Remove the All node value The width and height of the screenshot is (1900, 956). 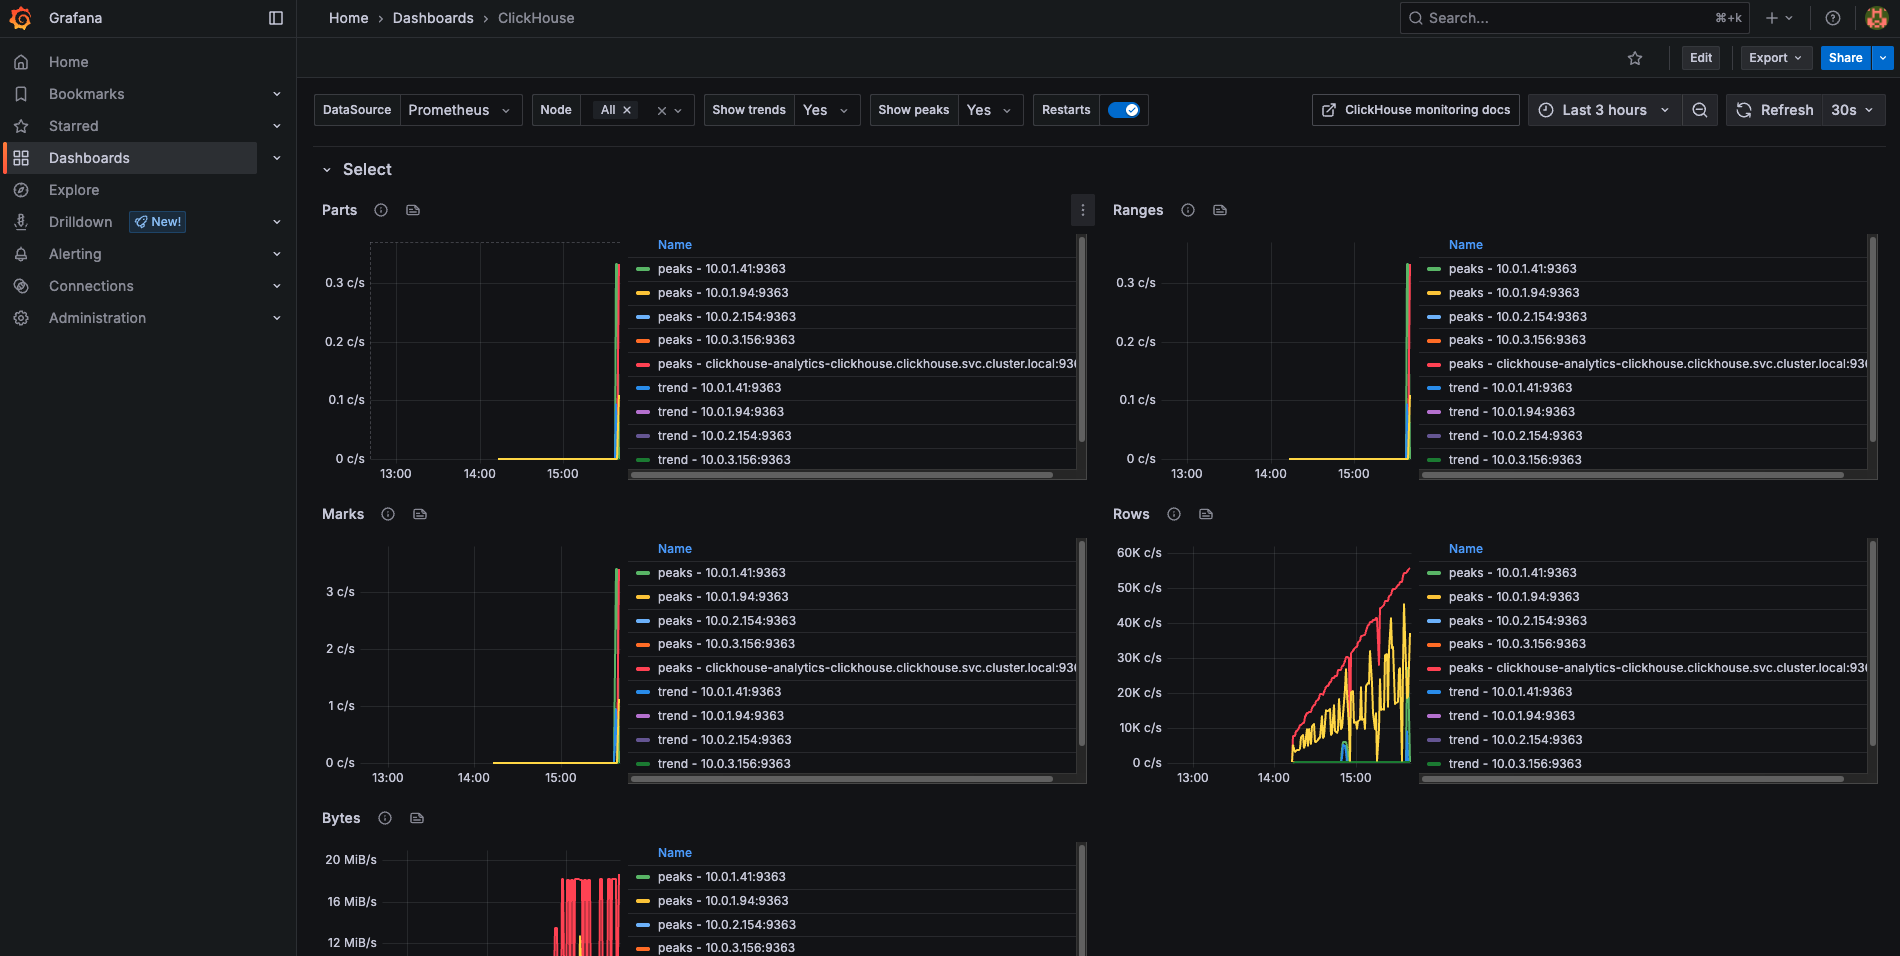(x=627, y=110)
